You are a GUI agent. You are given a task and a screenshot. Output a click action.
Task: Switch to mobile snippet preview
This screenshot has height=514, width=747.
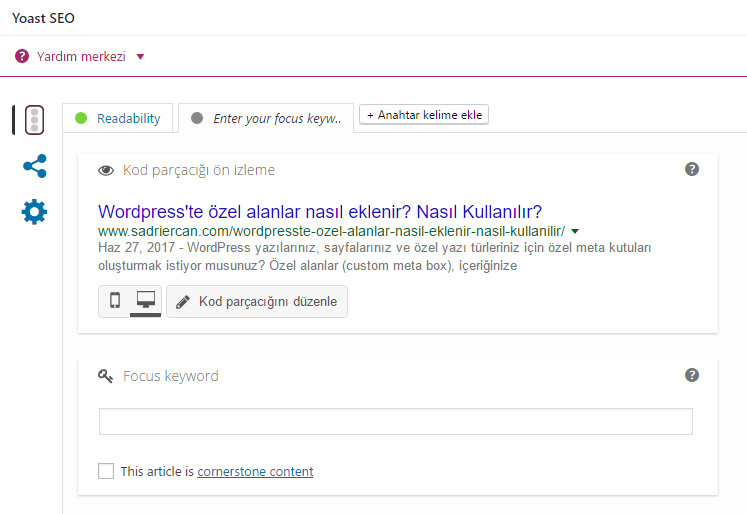click(x=115, y=301)
